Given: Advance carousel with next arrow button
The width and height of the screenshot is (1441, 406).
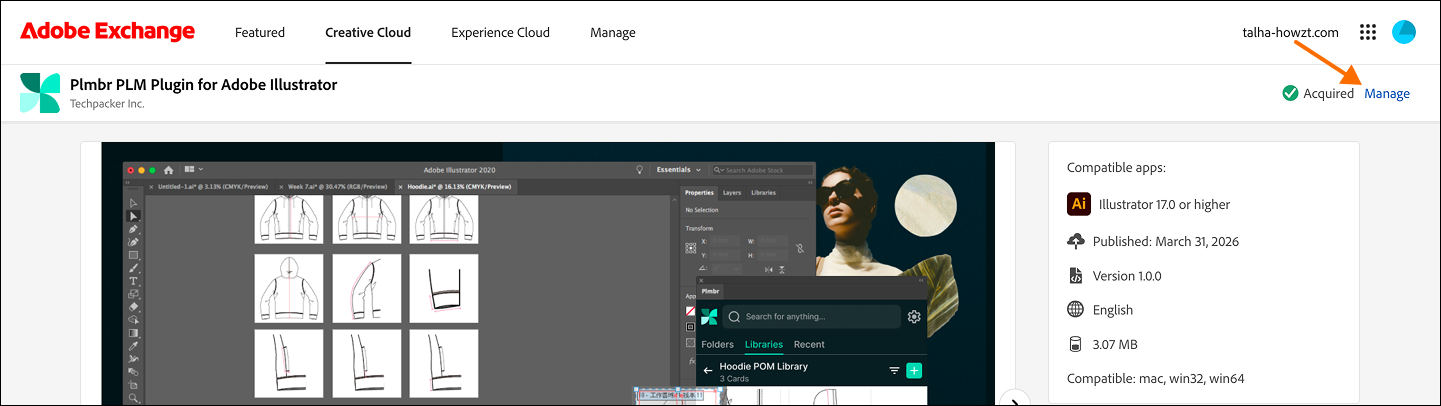Looking at the screenshot, I should 1015,400.
